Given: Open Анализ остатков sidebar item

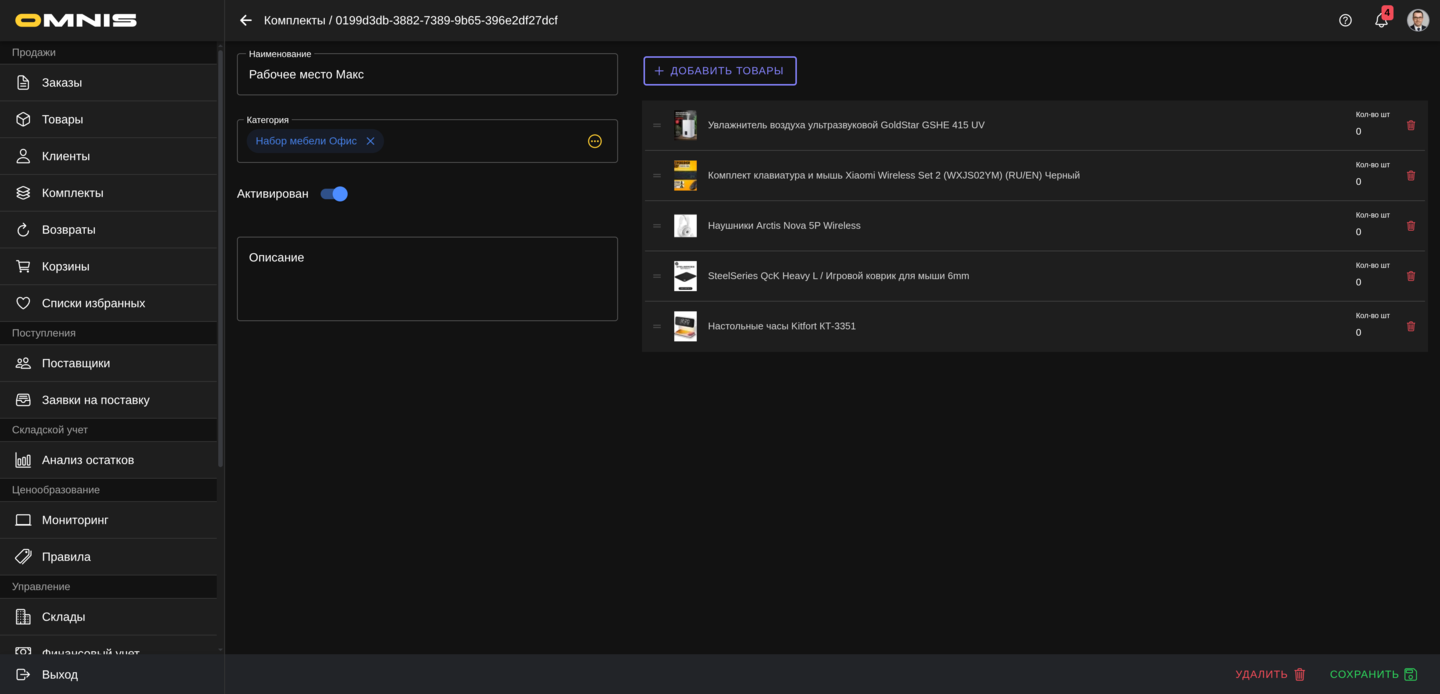Looking at the screenshot, I should 88,460.
